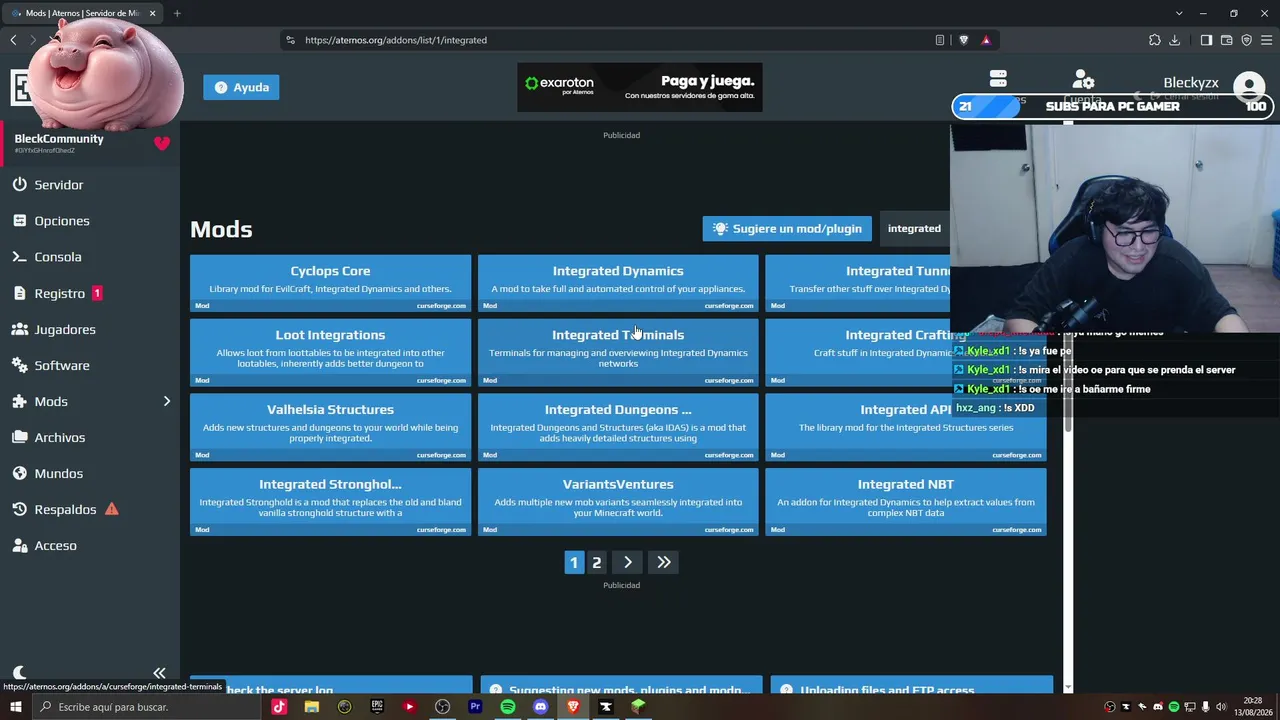1280x720 pixels.
Task: Click the exaroton advertisement banner
Action: coord(640,88)
